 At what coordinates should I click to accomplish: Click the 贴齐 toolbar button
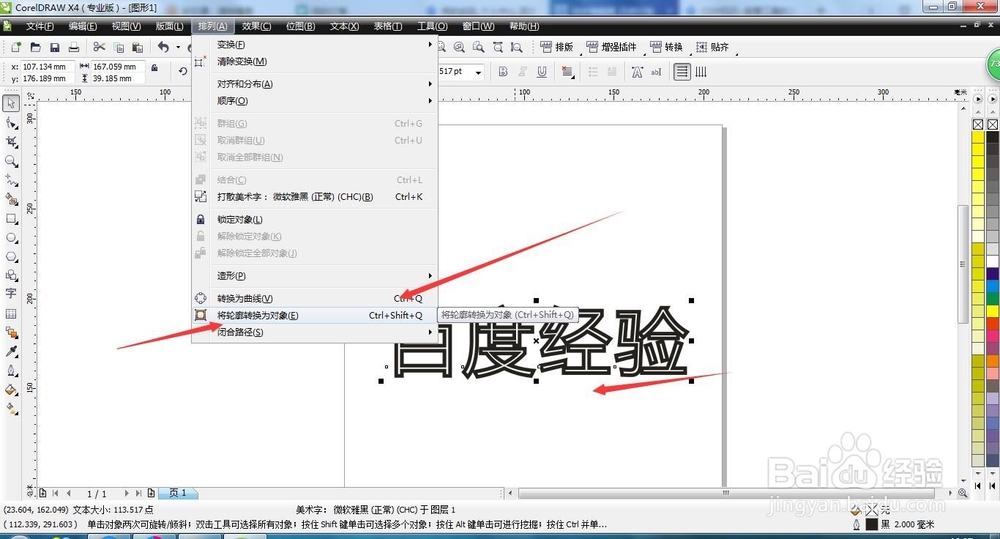pyautogui.click(x=712, y=47)
